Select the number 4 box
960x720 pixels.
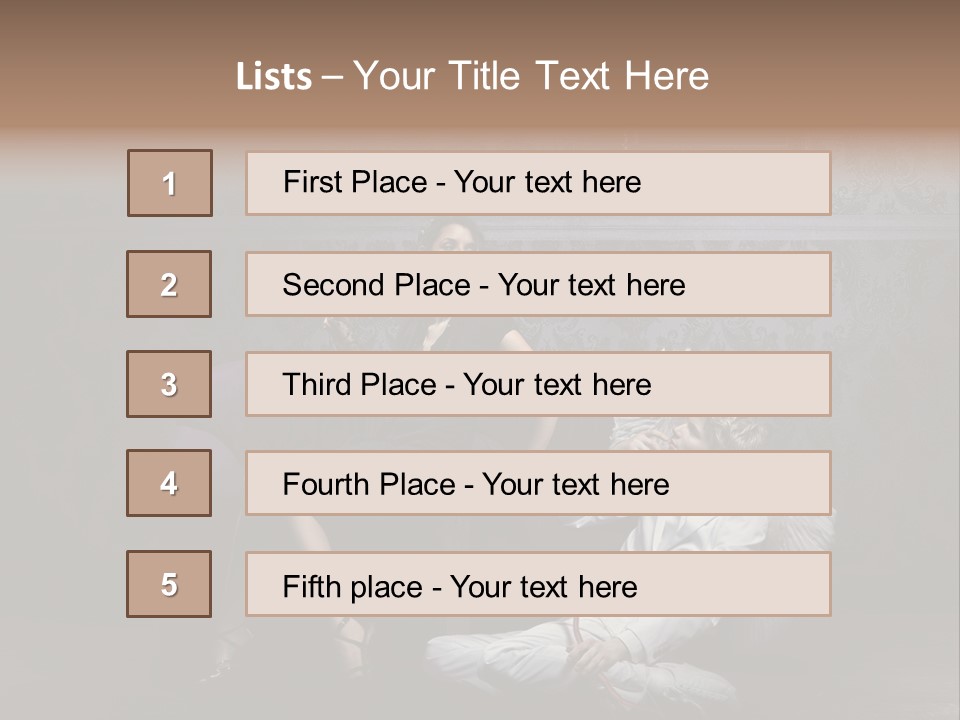click(169, 483)
